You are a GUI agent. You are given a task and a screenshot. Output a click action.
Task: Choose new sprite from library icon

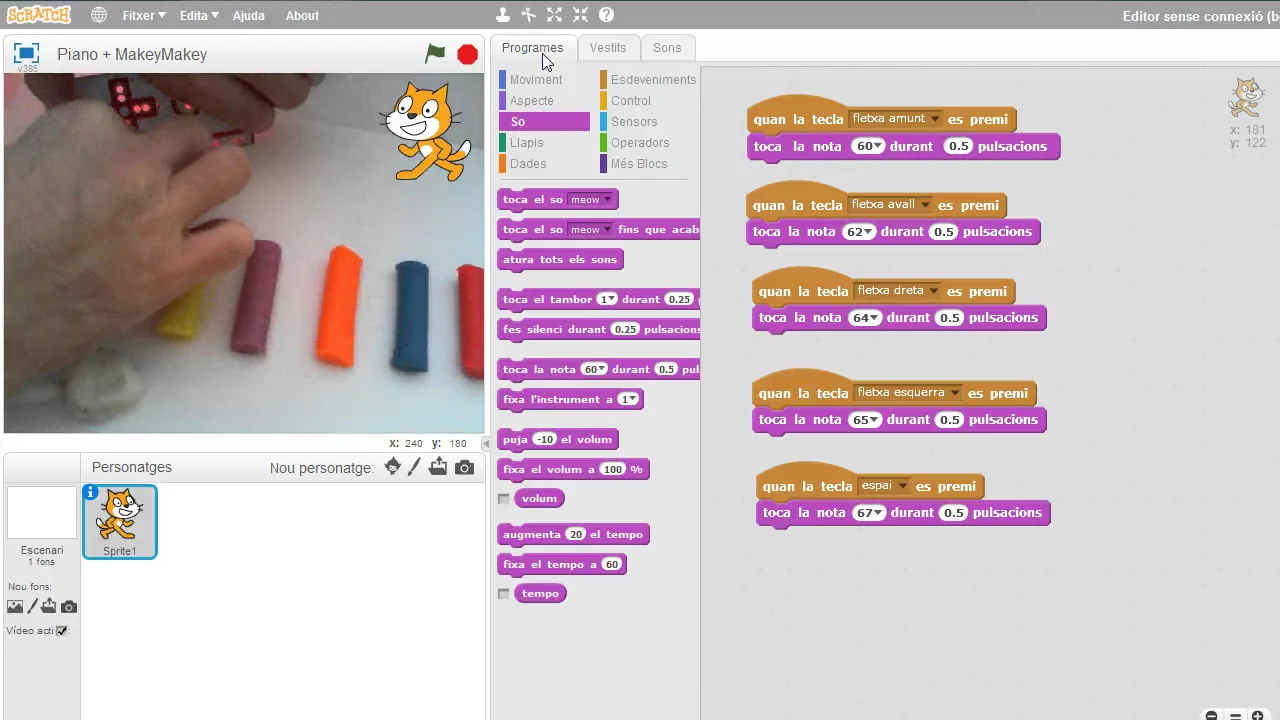[393, 467]
